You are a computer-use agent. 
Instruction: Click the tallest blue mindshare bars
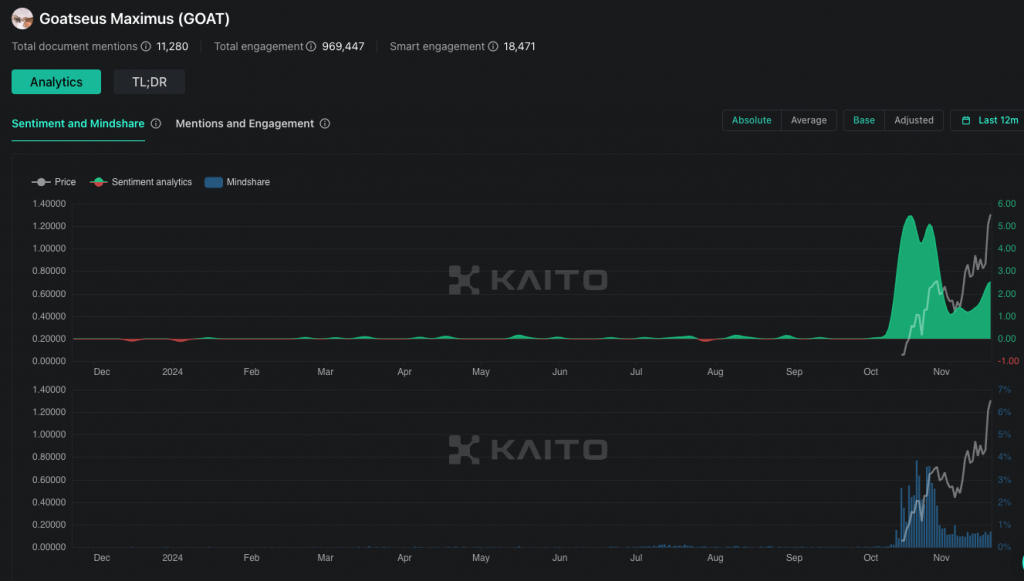pos(917,503)
